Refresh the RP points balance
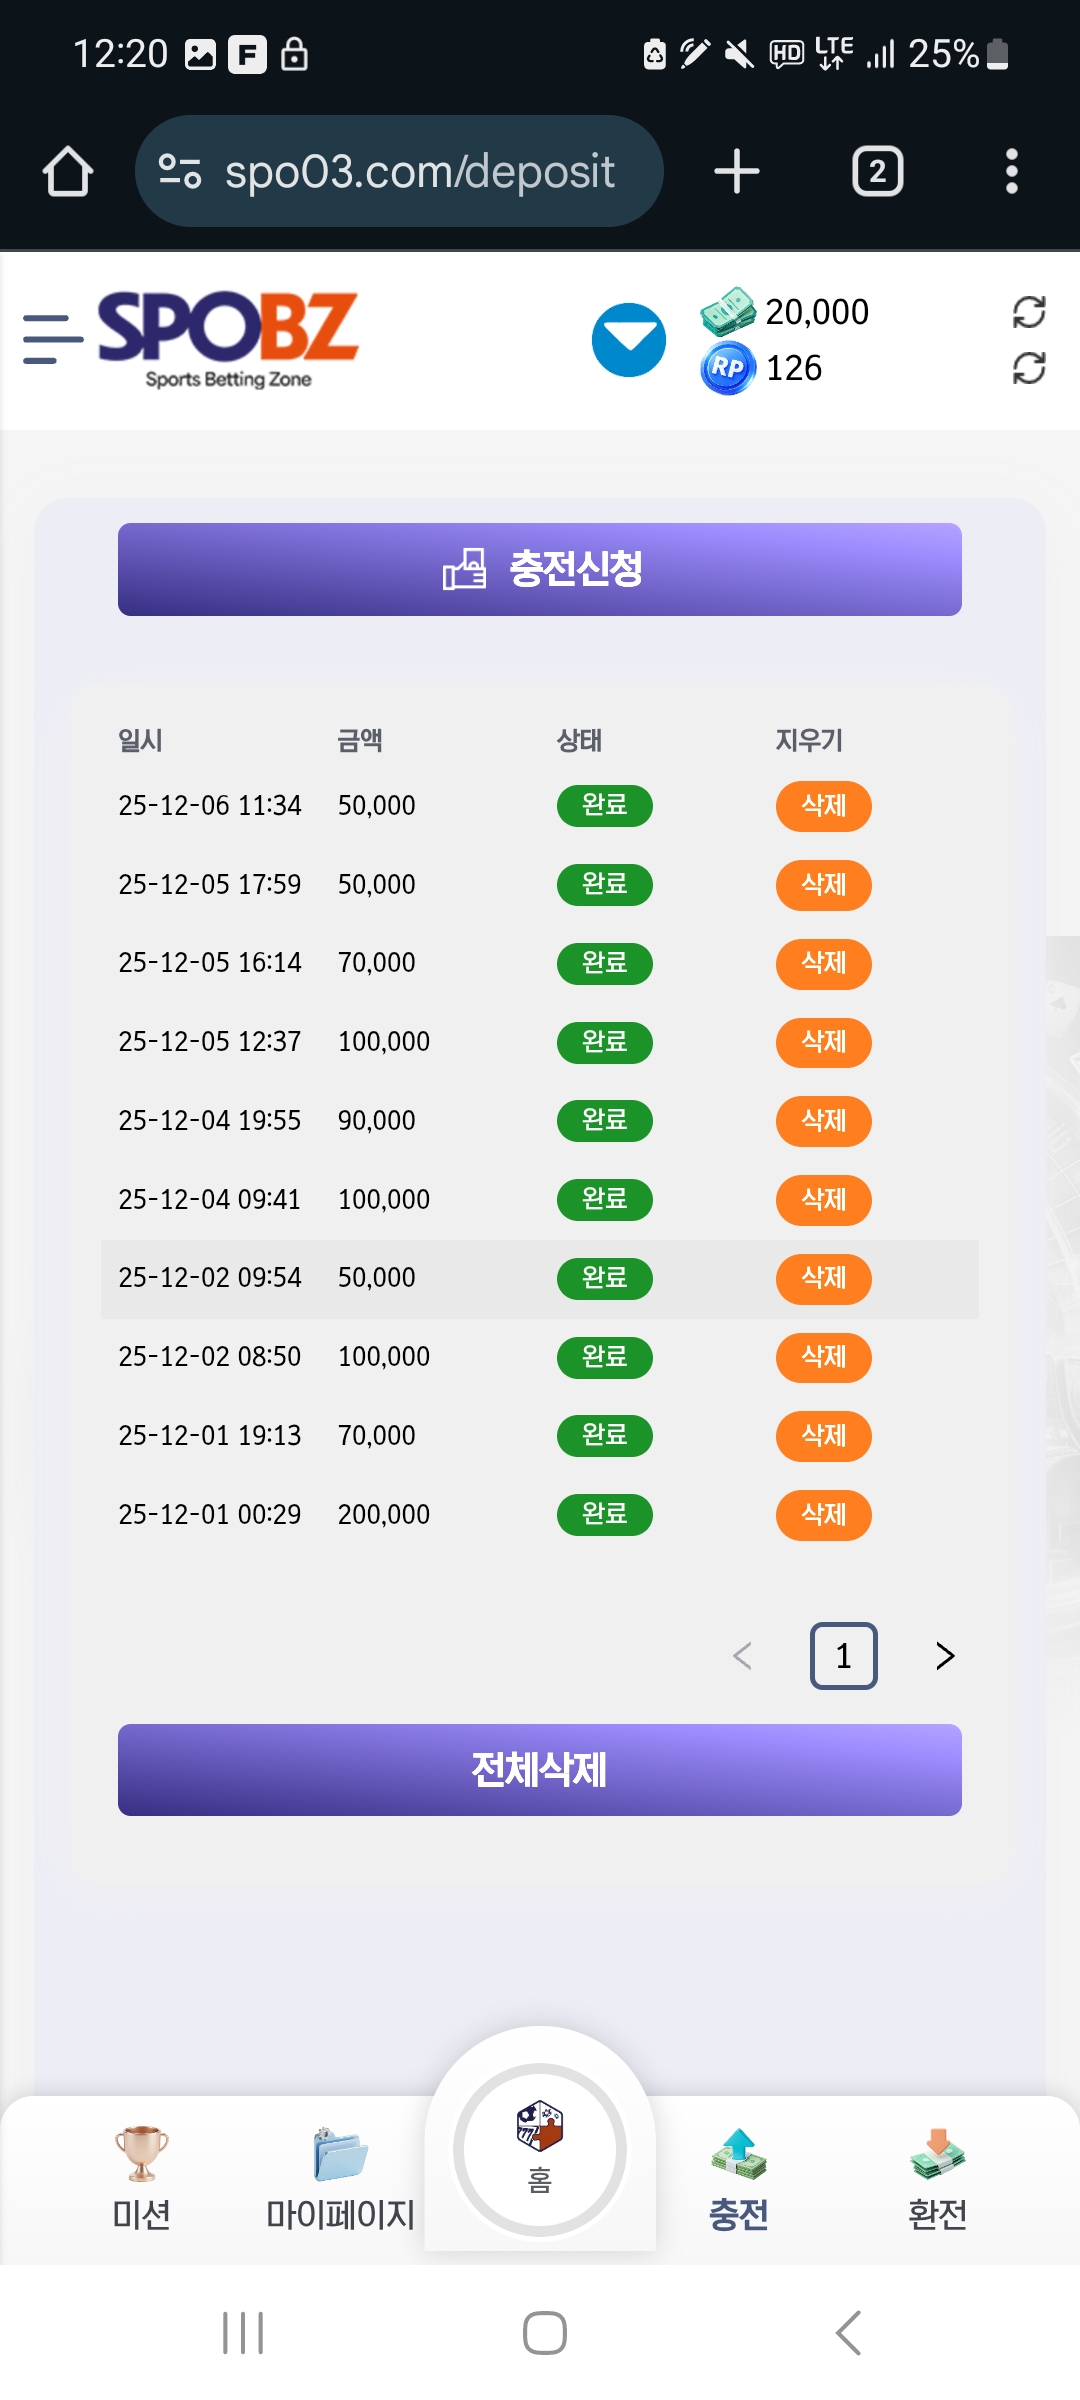Viewport: 1080px width, 2400px height. pyautogui.click(x=1028, y=368)
